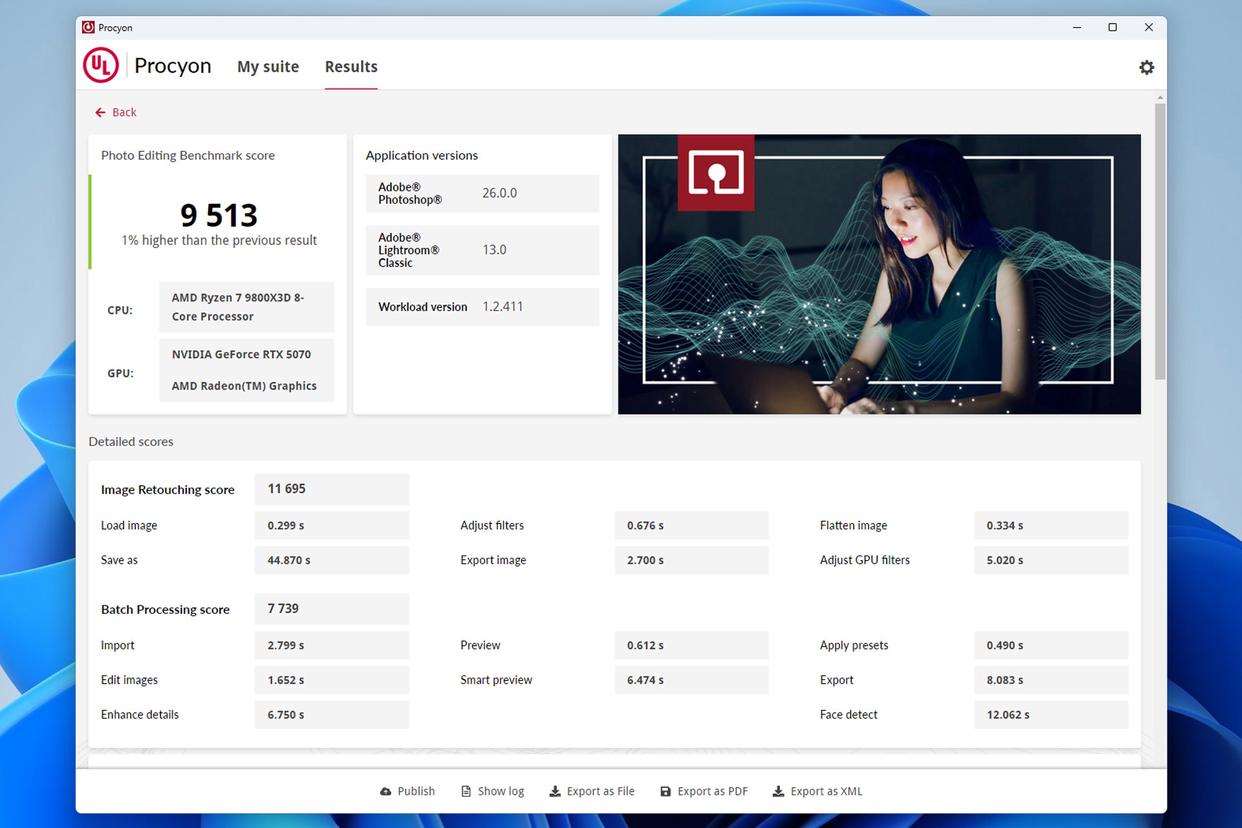1242x828 pixels.
Task: Click the Smart preview value 6.474 s
Action: 691,680
